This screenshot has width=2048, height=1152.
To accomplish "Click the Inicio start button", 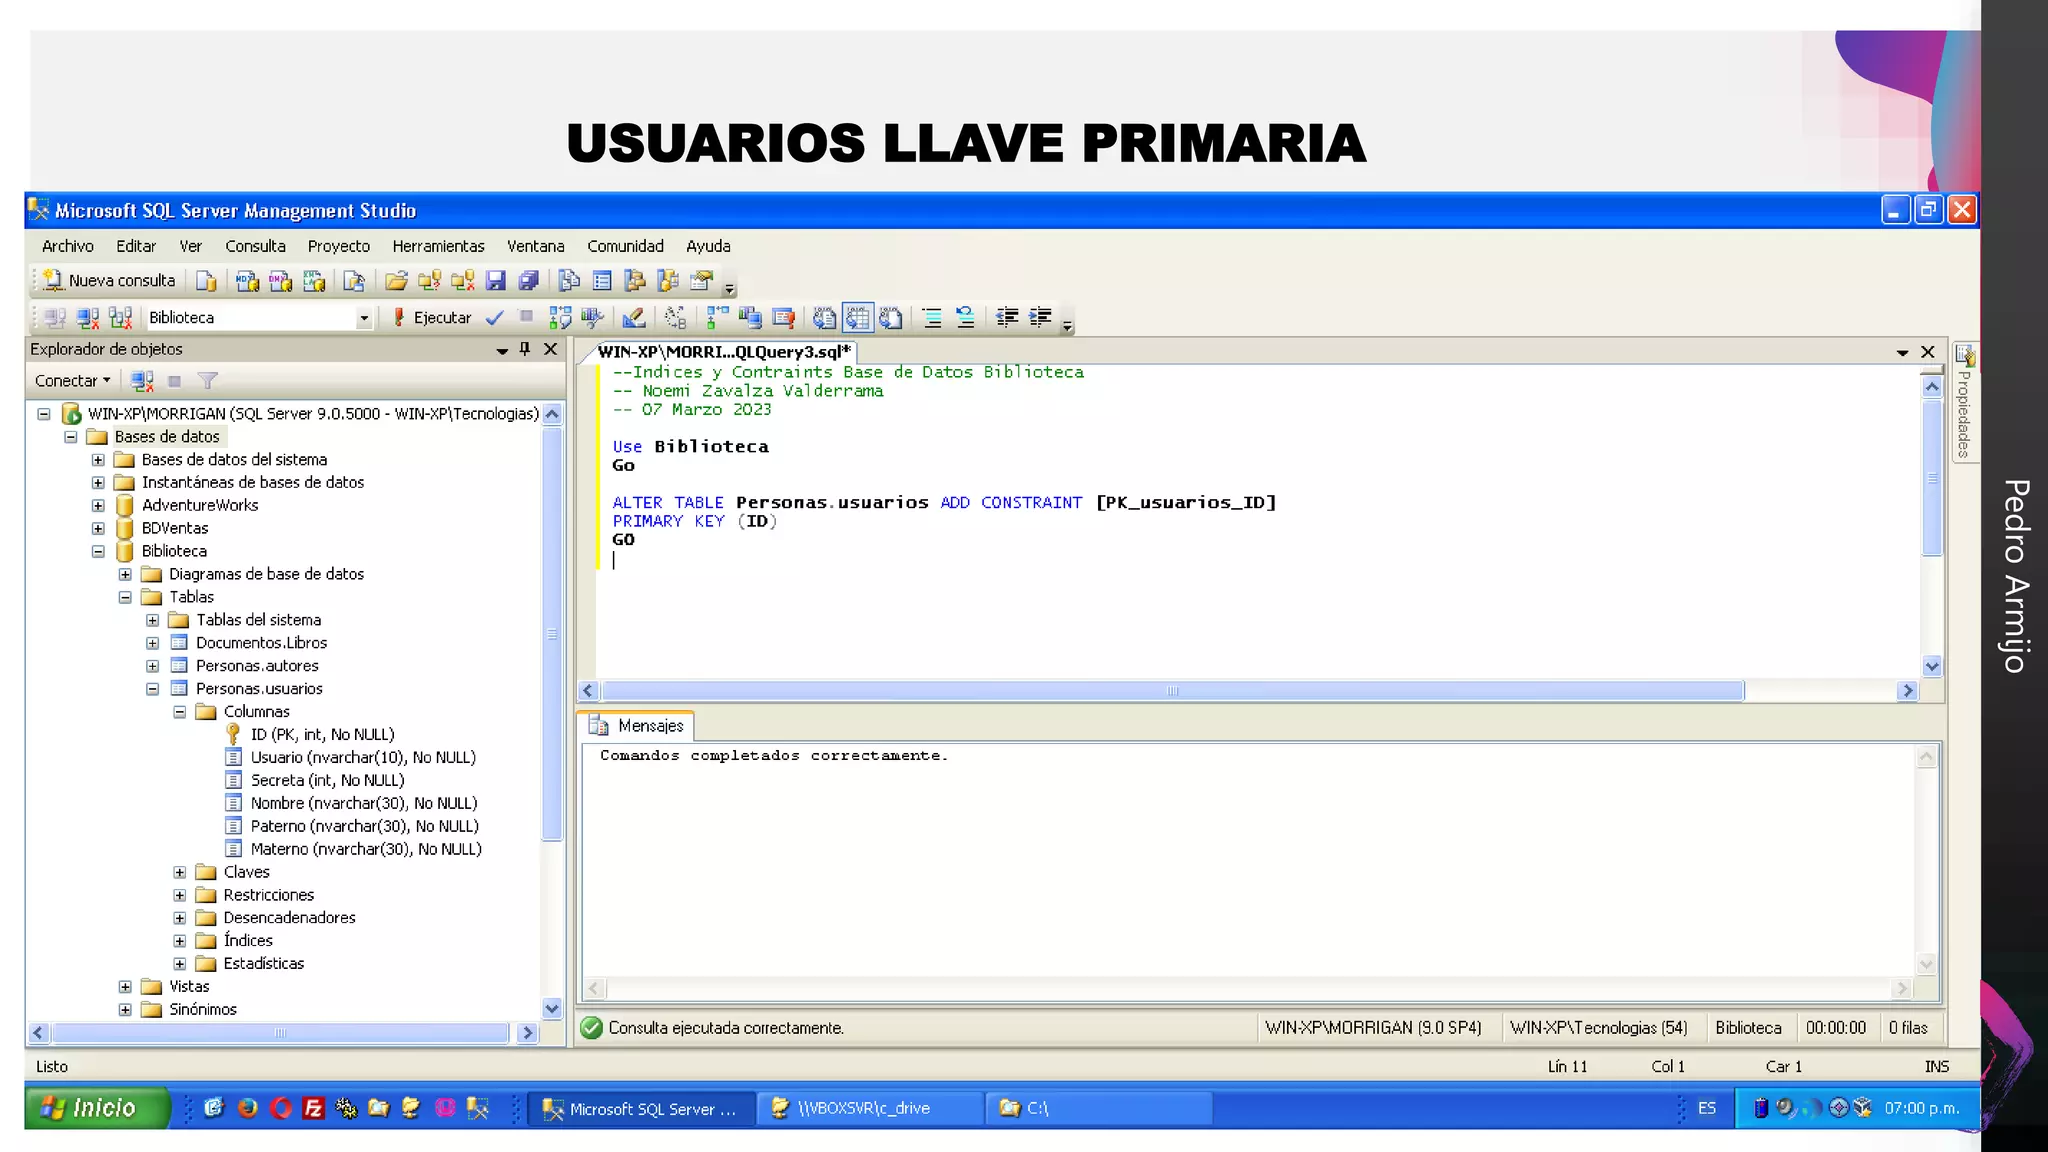I will (98, 1108).
